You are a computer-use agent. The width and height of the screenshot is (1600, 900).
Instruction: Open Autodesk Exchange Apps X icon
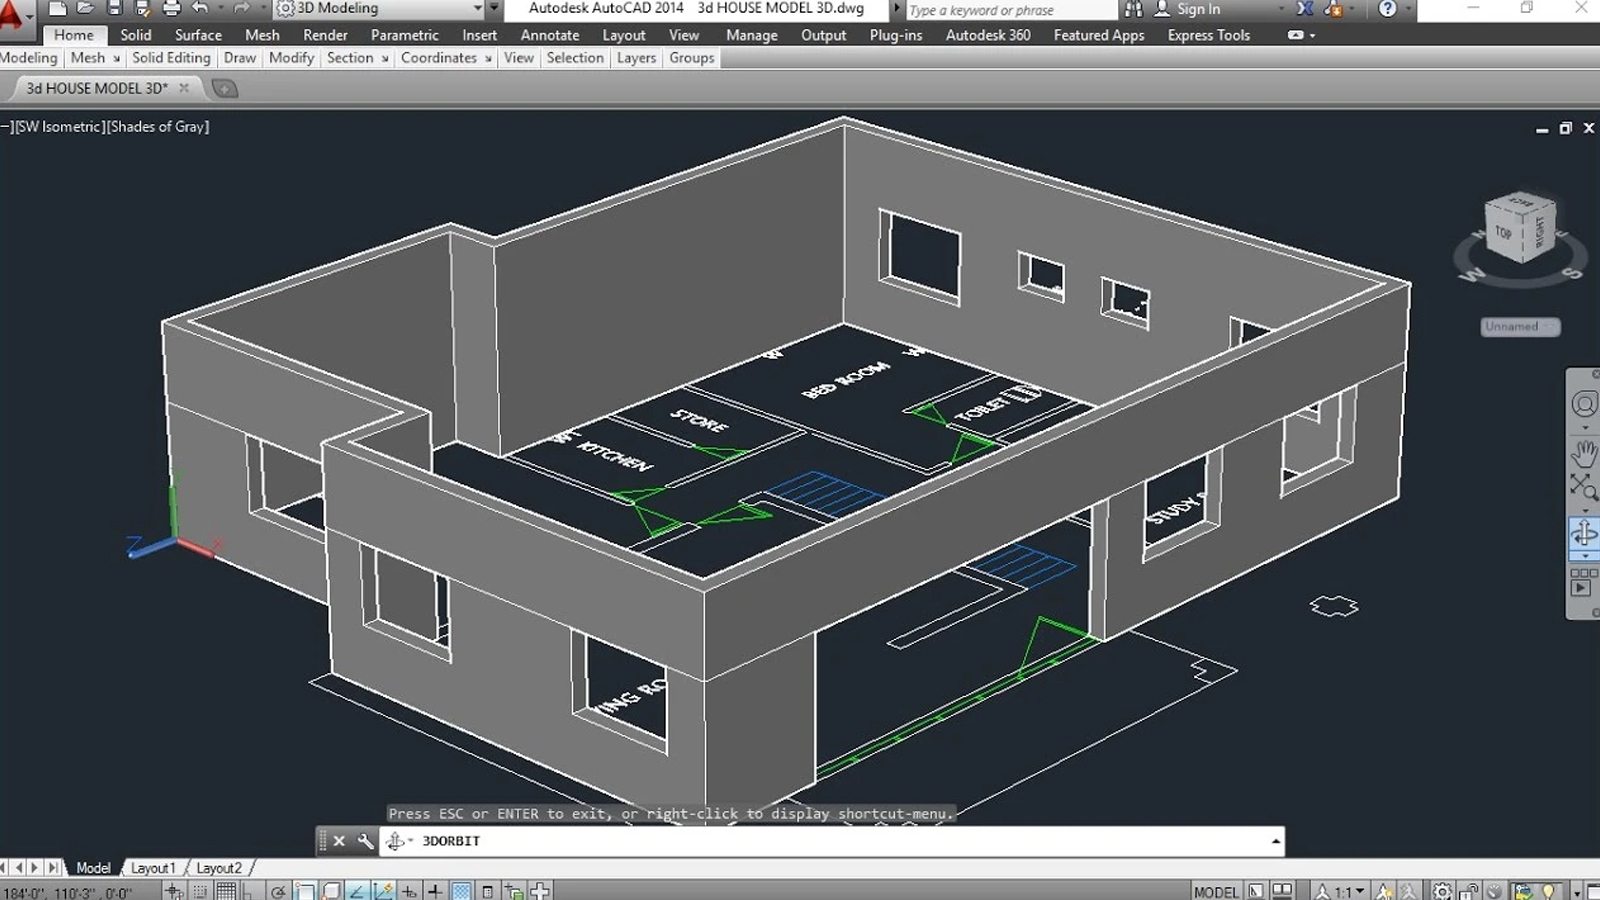coord(1305,9)
